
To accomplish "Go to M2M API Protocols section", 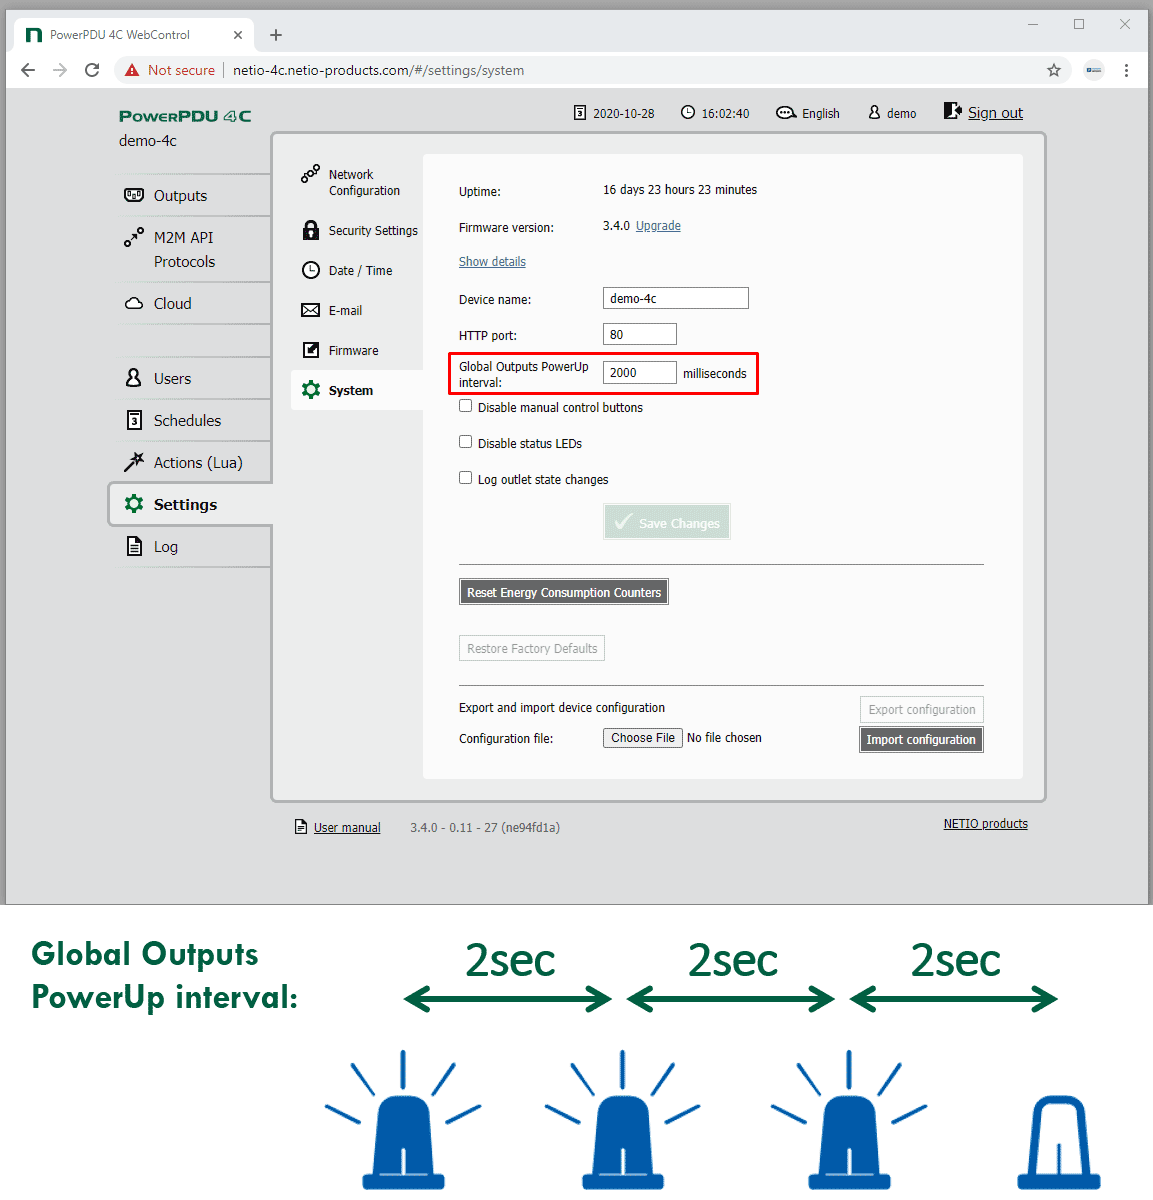I will coord(184,249).
